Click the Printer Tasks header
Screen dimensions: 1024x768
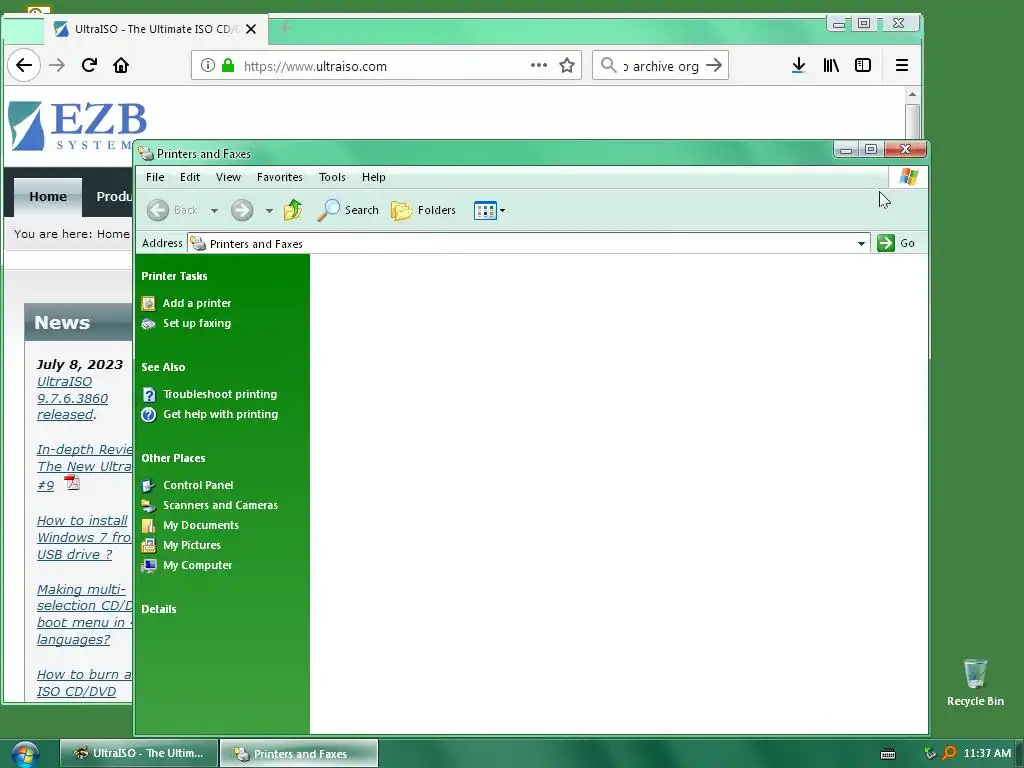[x=174, y=276]
